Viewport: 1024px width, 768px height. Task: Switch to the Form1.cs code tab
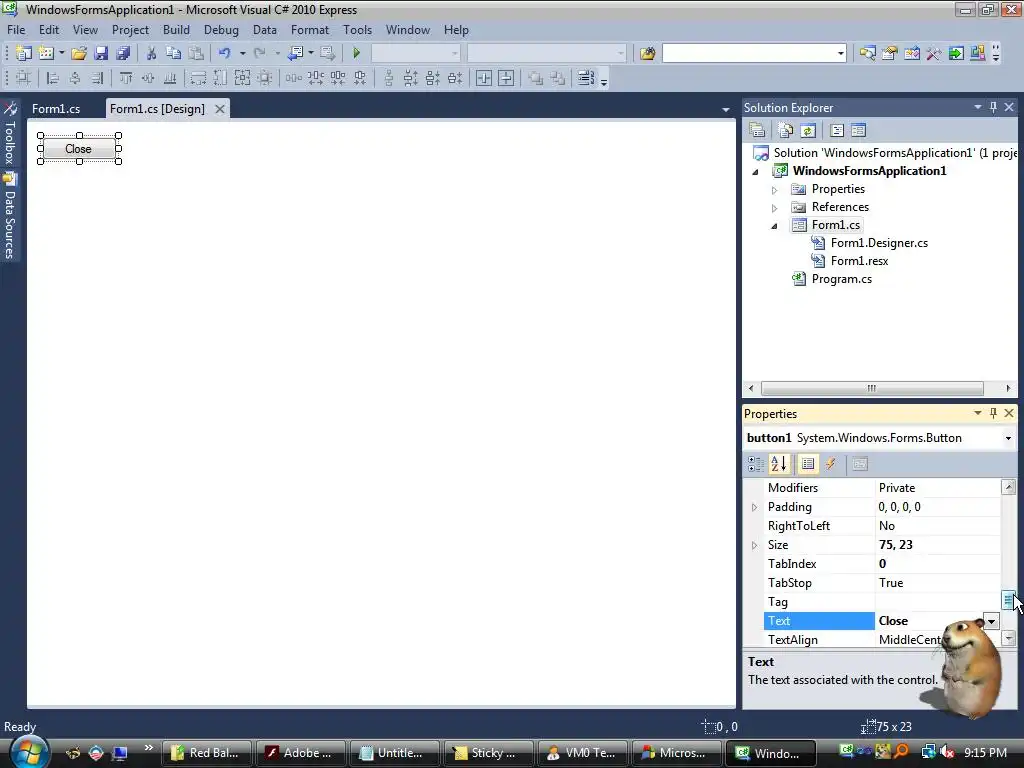(56, 109)
